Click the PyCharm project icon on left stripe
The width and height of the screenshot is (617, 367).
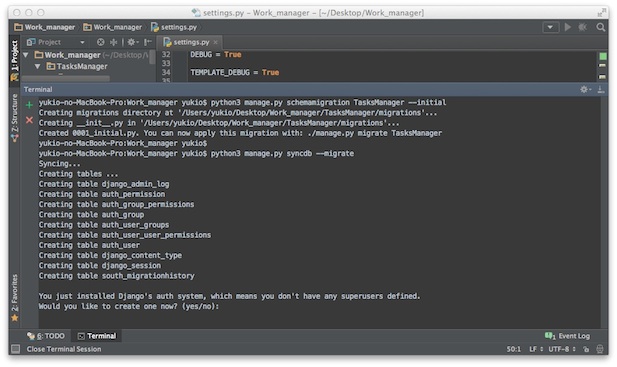point(15,77)
